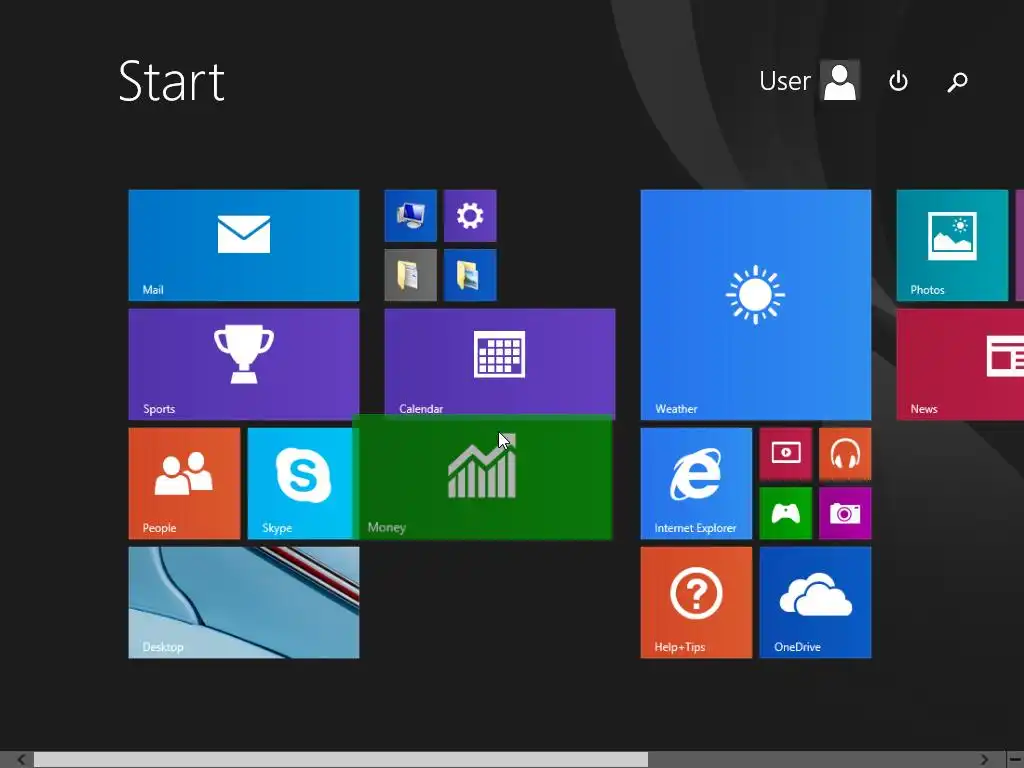
Task: Open the Video small tile
Action: [786, 454]
